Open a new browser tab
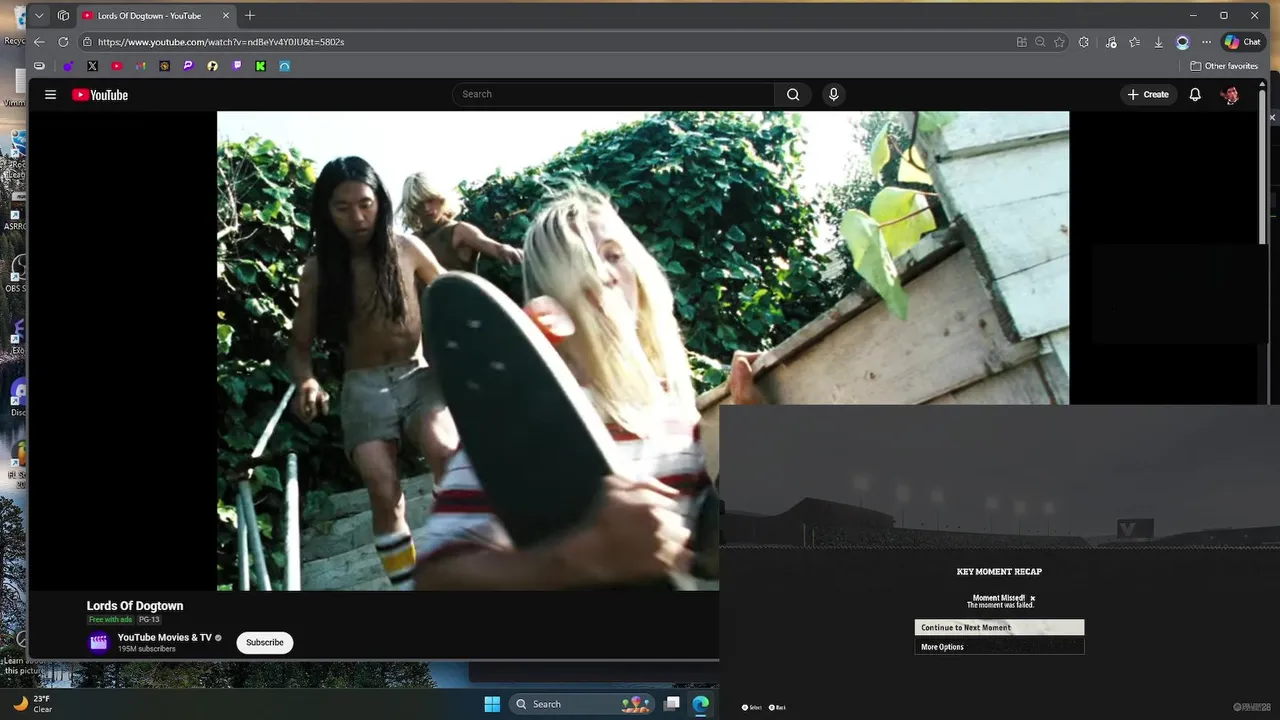 tap(250, 16)
